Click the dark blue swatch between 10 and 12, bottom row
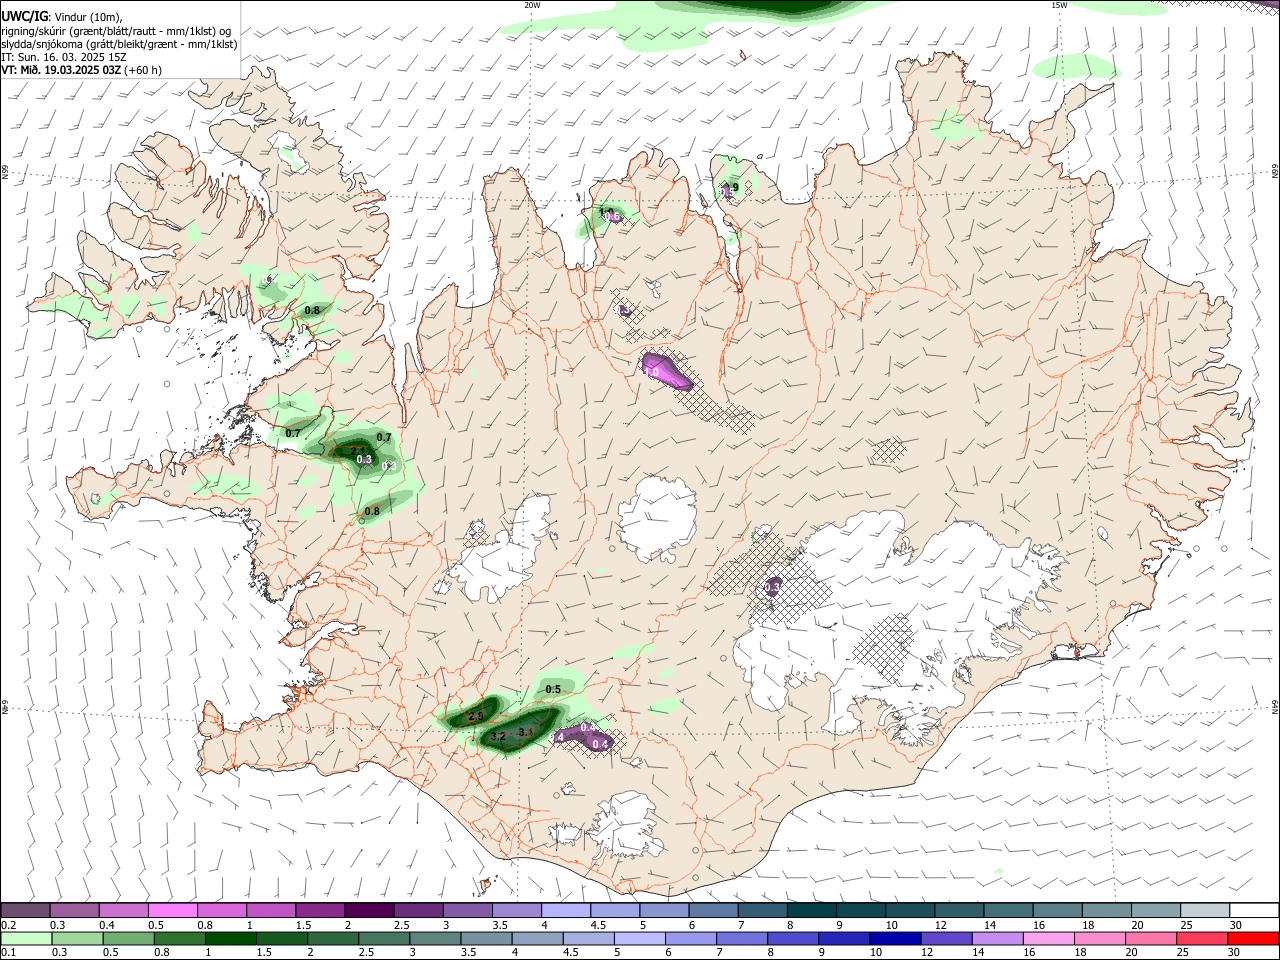1280x960 pixels. pos(895,939)
